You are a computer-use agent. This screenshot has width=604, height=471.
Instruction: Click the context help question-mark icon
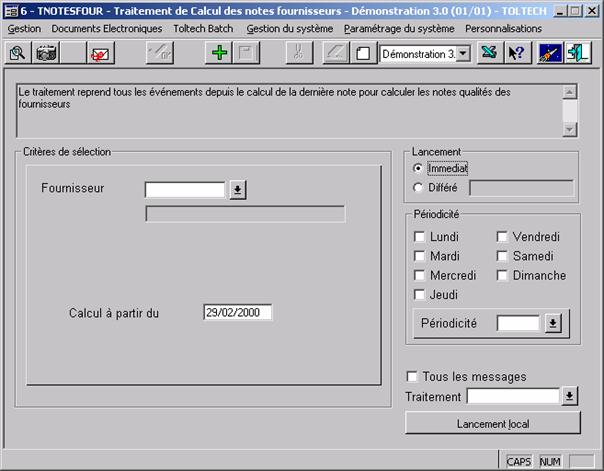coord(516,53)
